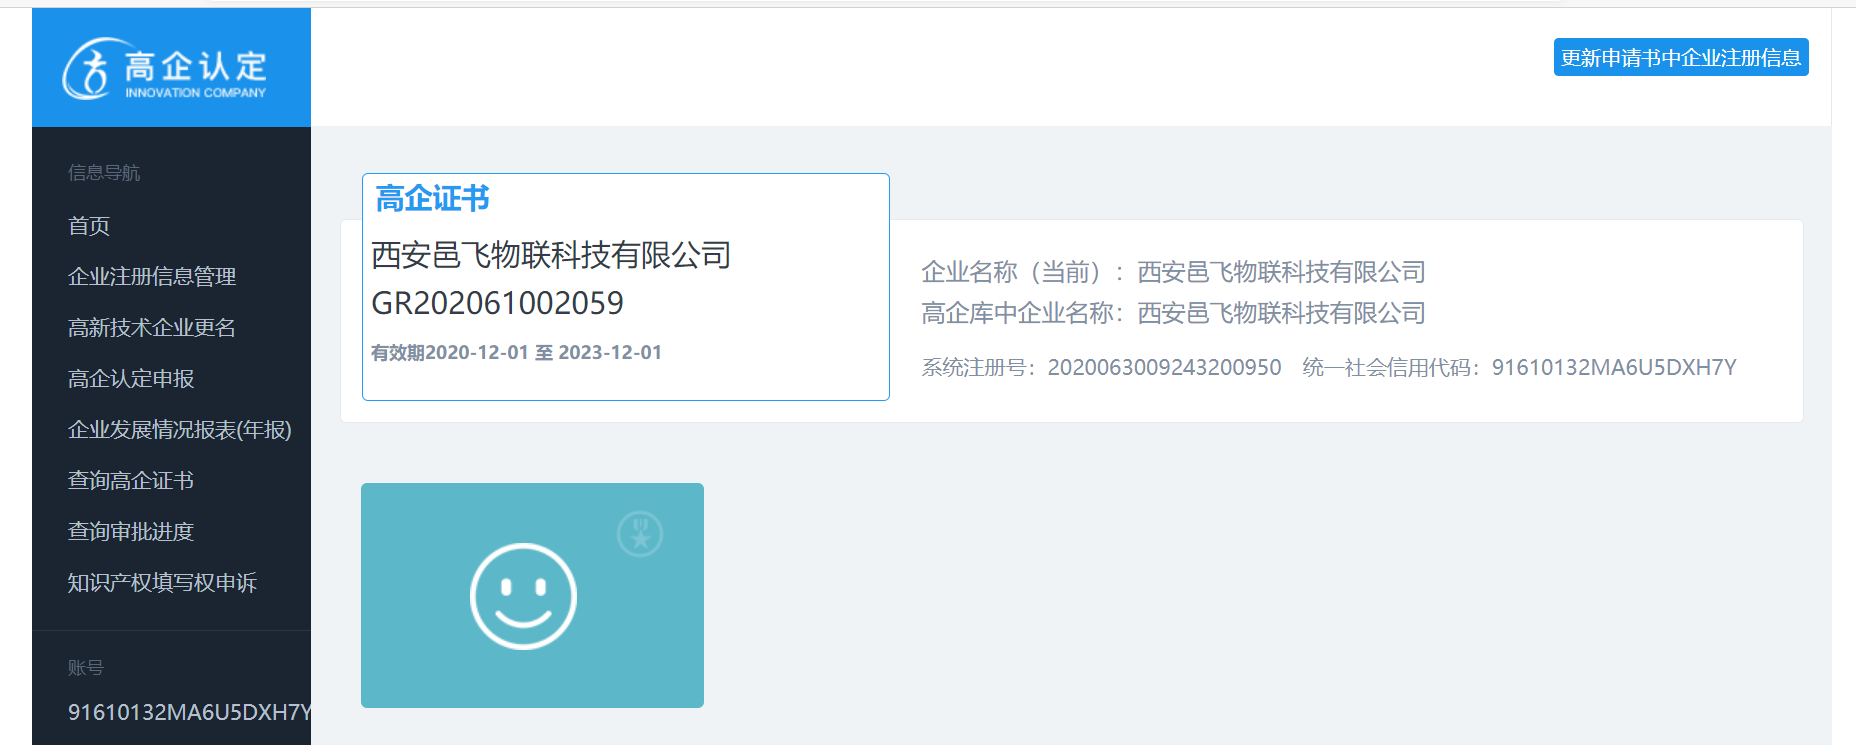Click the 高企认定 logo icon

pyautogui.click(x=165, y=68)
